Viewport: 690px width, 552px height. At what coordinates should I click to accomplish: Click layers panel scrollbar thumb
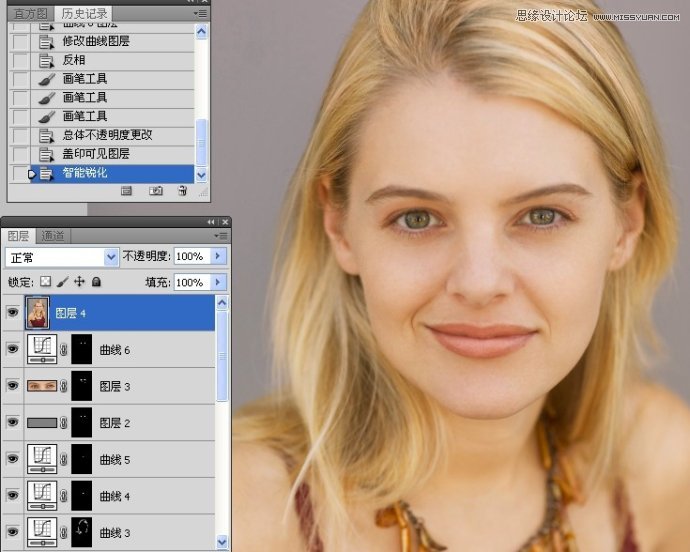(x=222, y=356)
